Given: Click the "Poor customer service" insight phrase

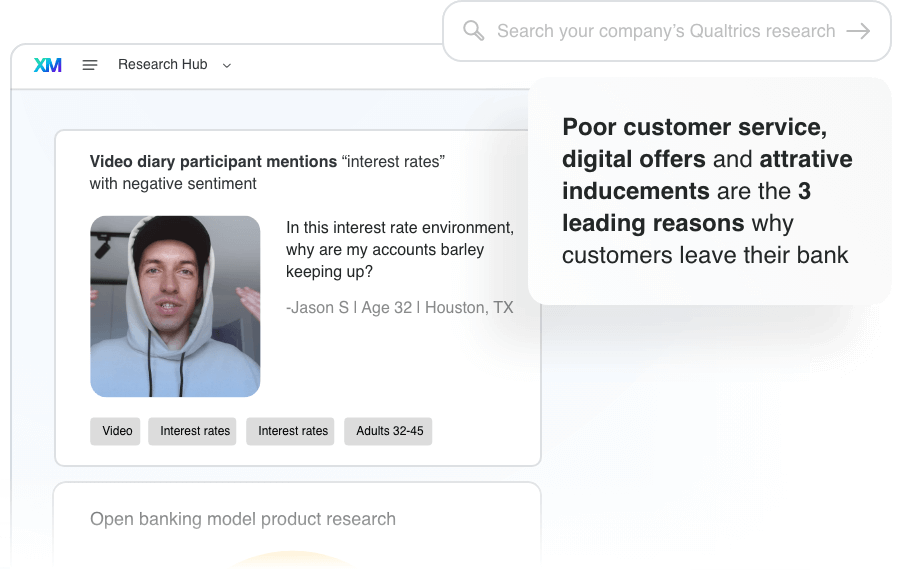Looking at the screenshot, I should point(695,128).
